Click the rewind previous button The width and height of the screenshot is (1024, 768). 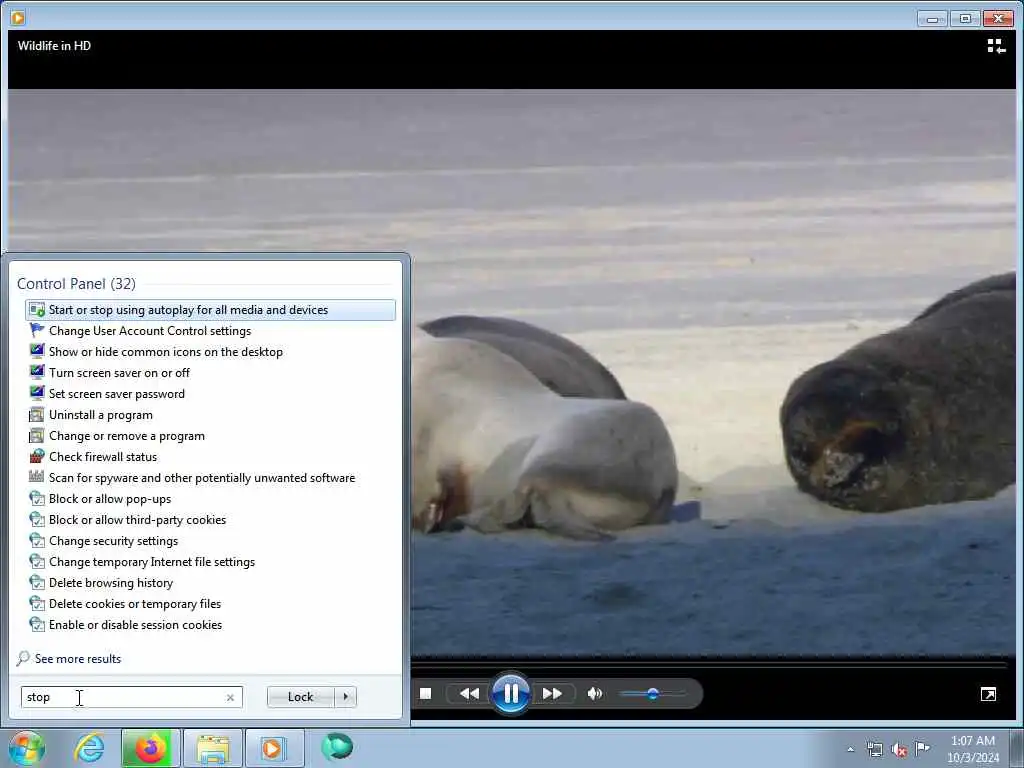tap(469, 694)
